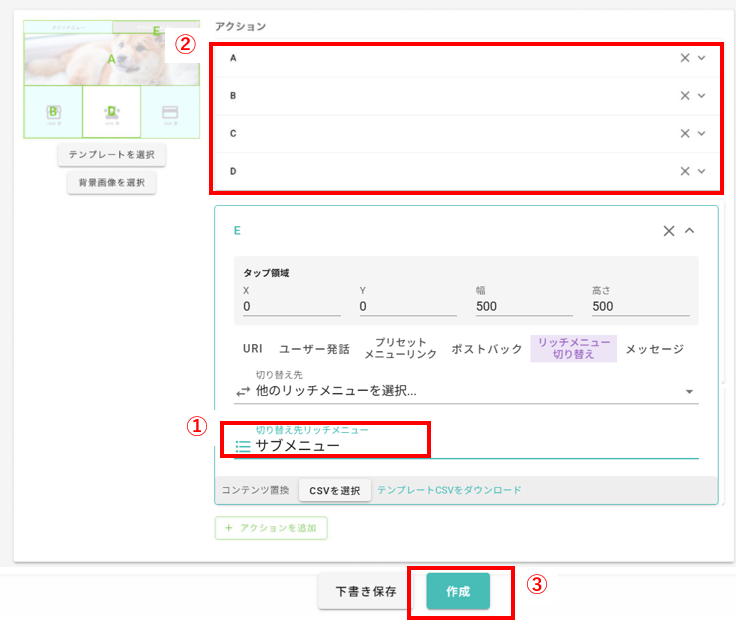Click テンプレートを選択 button

[x=111, y=155]
